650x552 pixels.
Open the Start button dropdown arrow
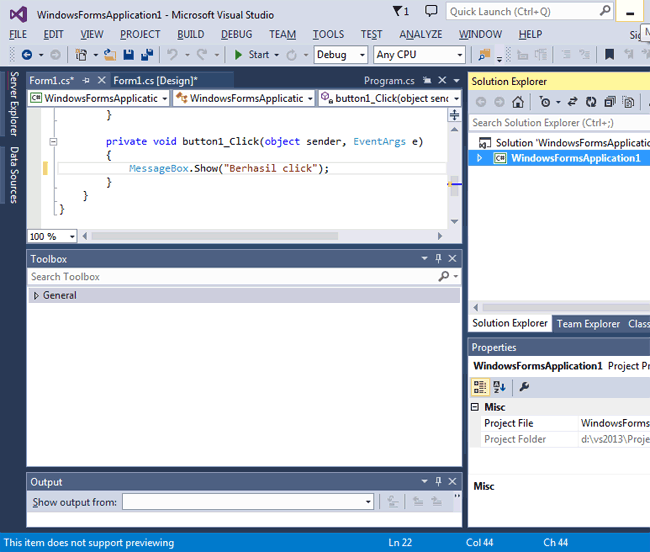point(276,55)
